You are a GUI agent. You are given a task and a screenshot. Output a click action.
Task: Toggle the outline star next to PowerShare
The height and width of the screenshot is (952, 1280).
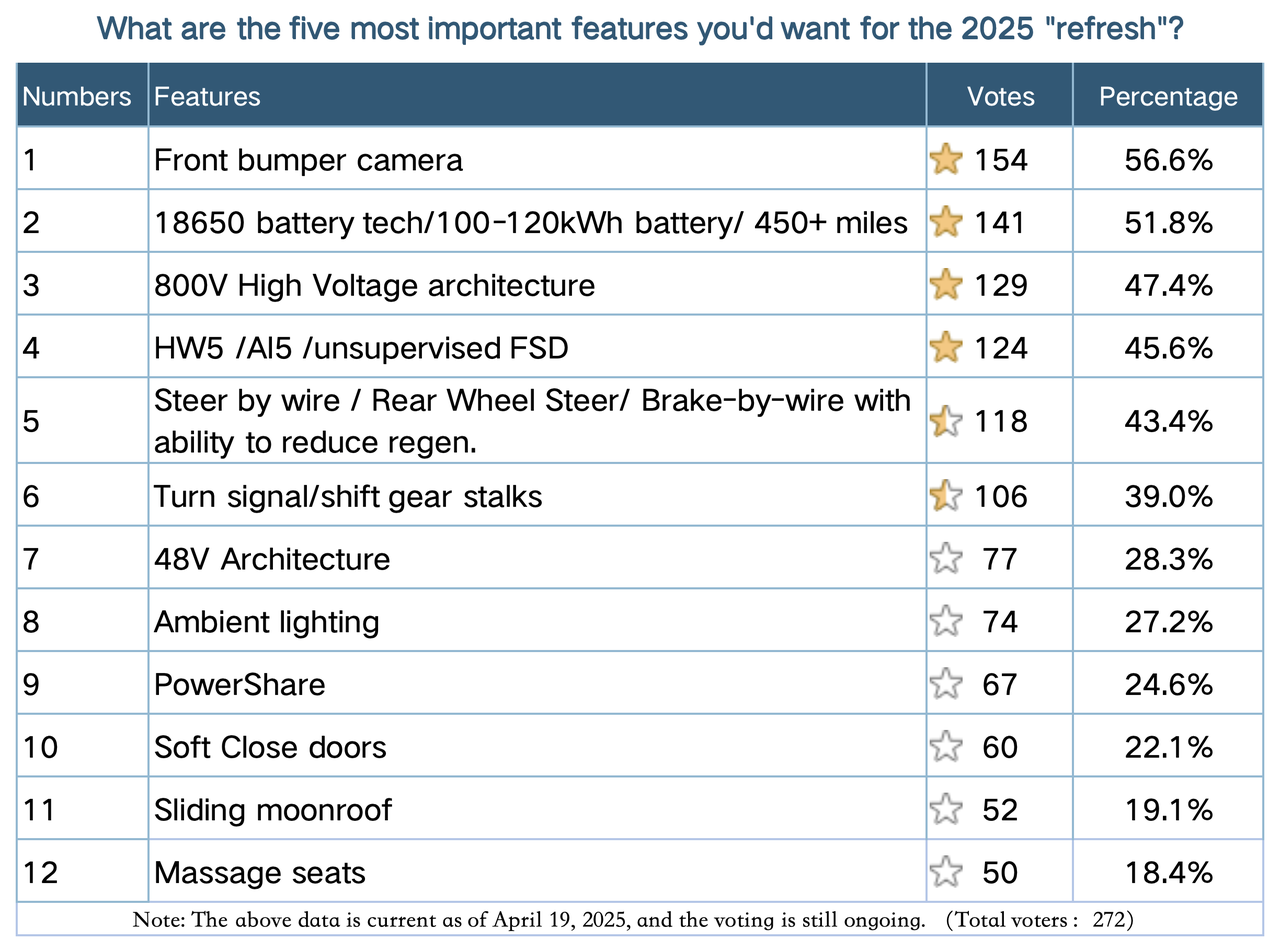coord(945,685)
